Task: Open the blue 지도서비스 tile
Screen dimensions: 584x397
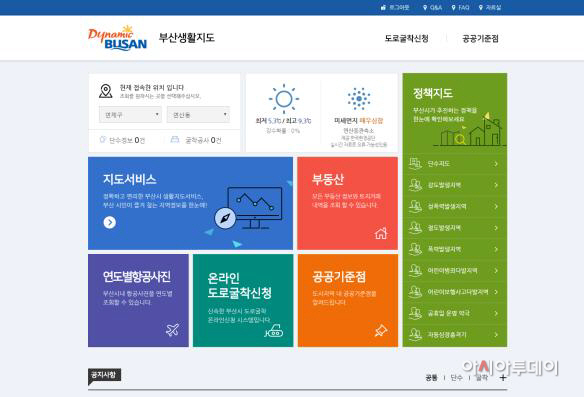Action: pos(190,203)
